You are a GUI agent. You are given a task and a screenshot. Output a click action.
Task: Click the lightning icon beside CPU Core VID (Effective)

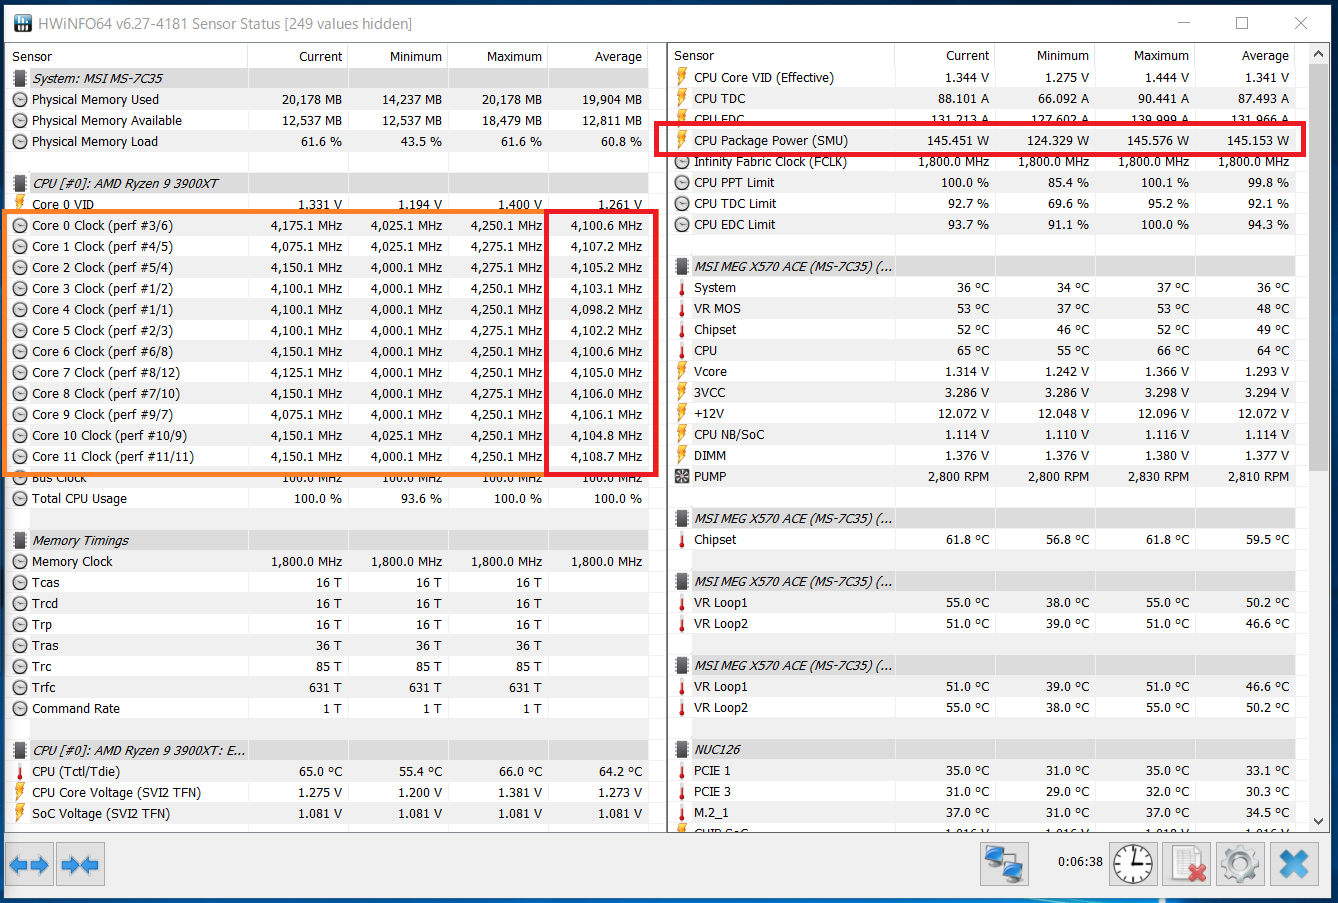pyautogui.click(x=682, y=77)
